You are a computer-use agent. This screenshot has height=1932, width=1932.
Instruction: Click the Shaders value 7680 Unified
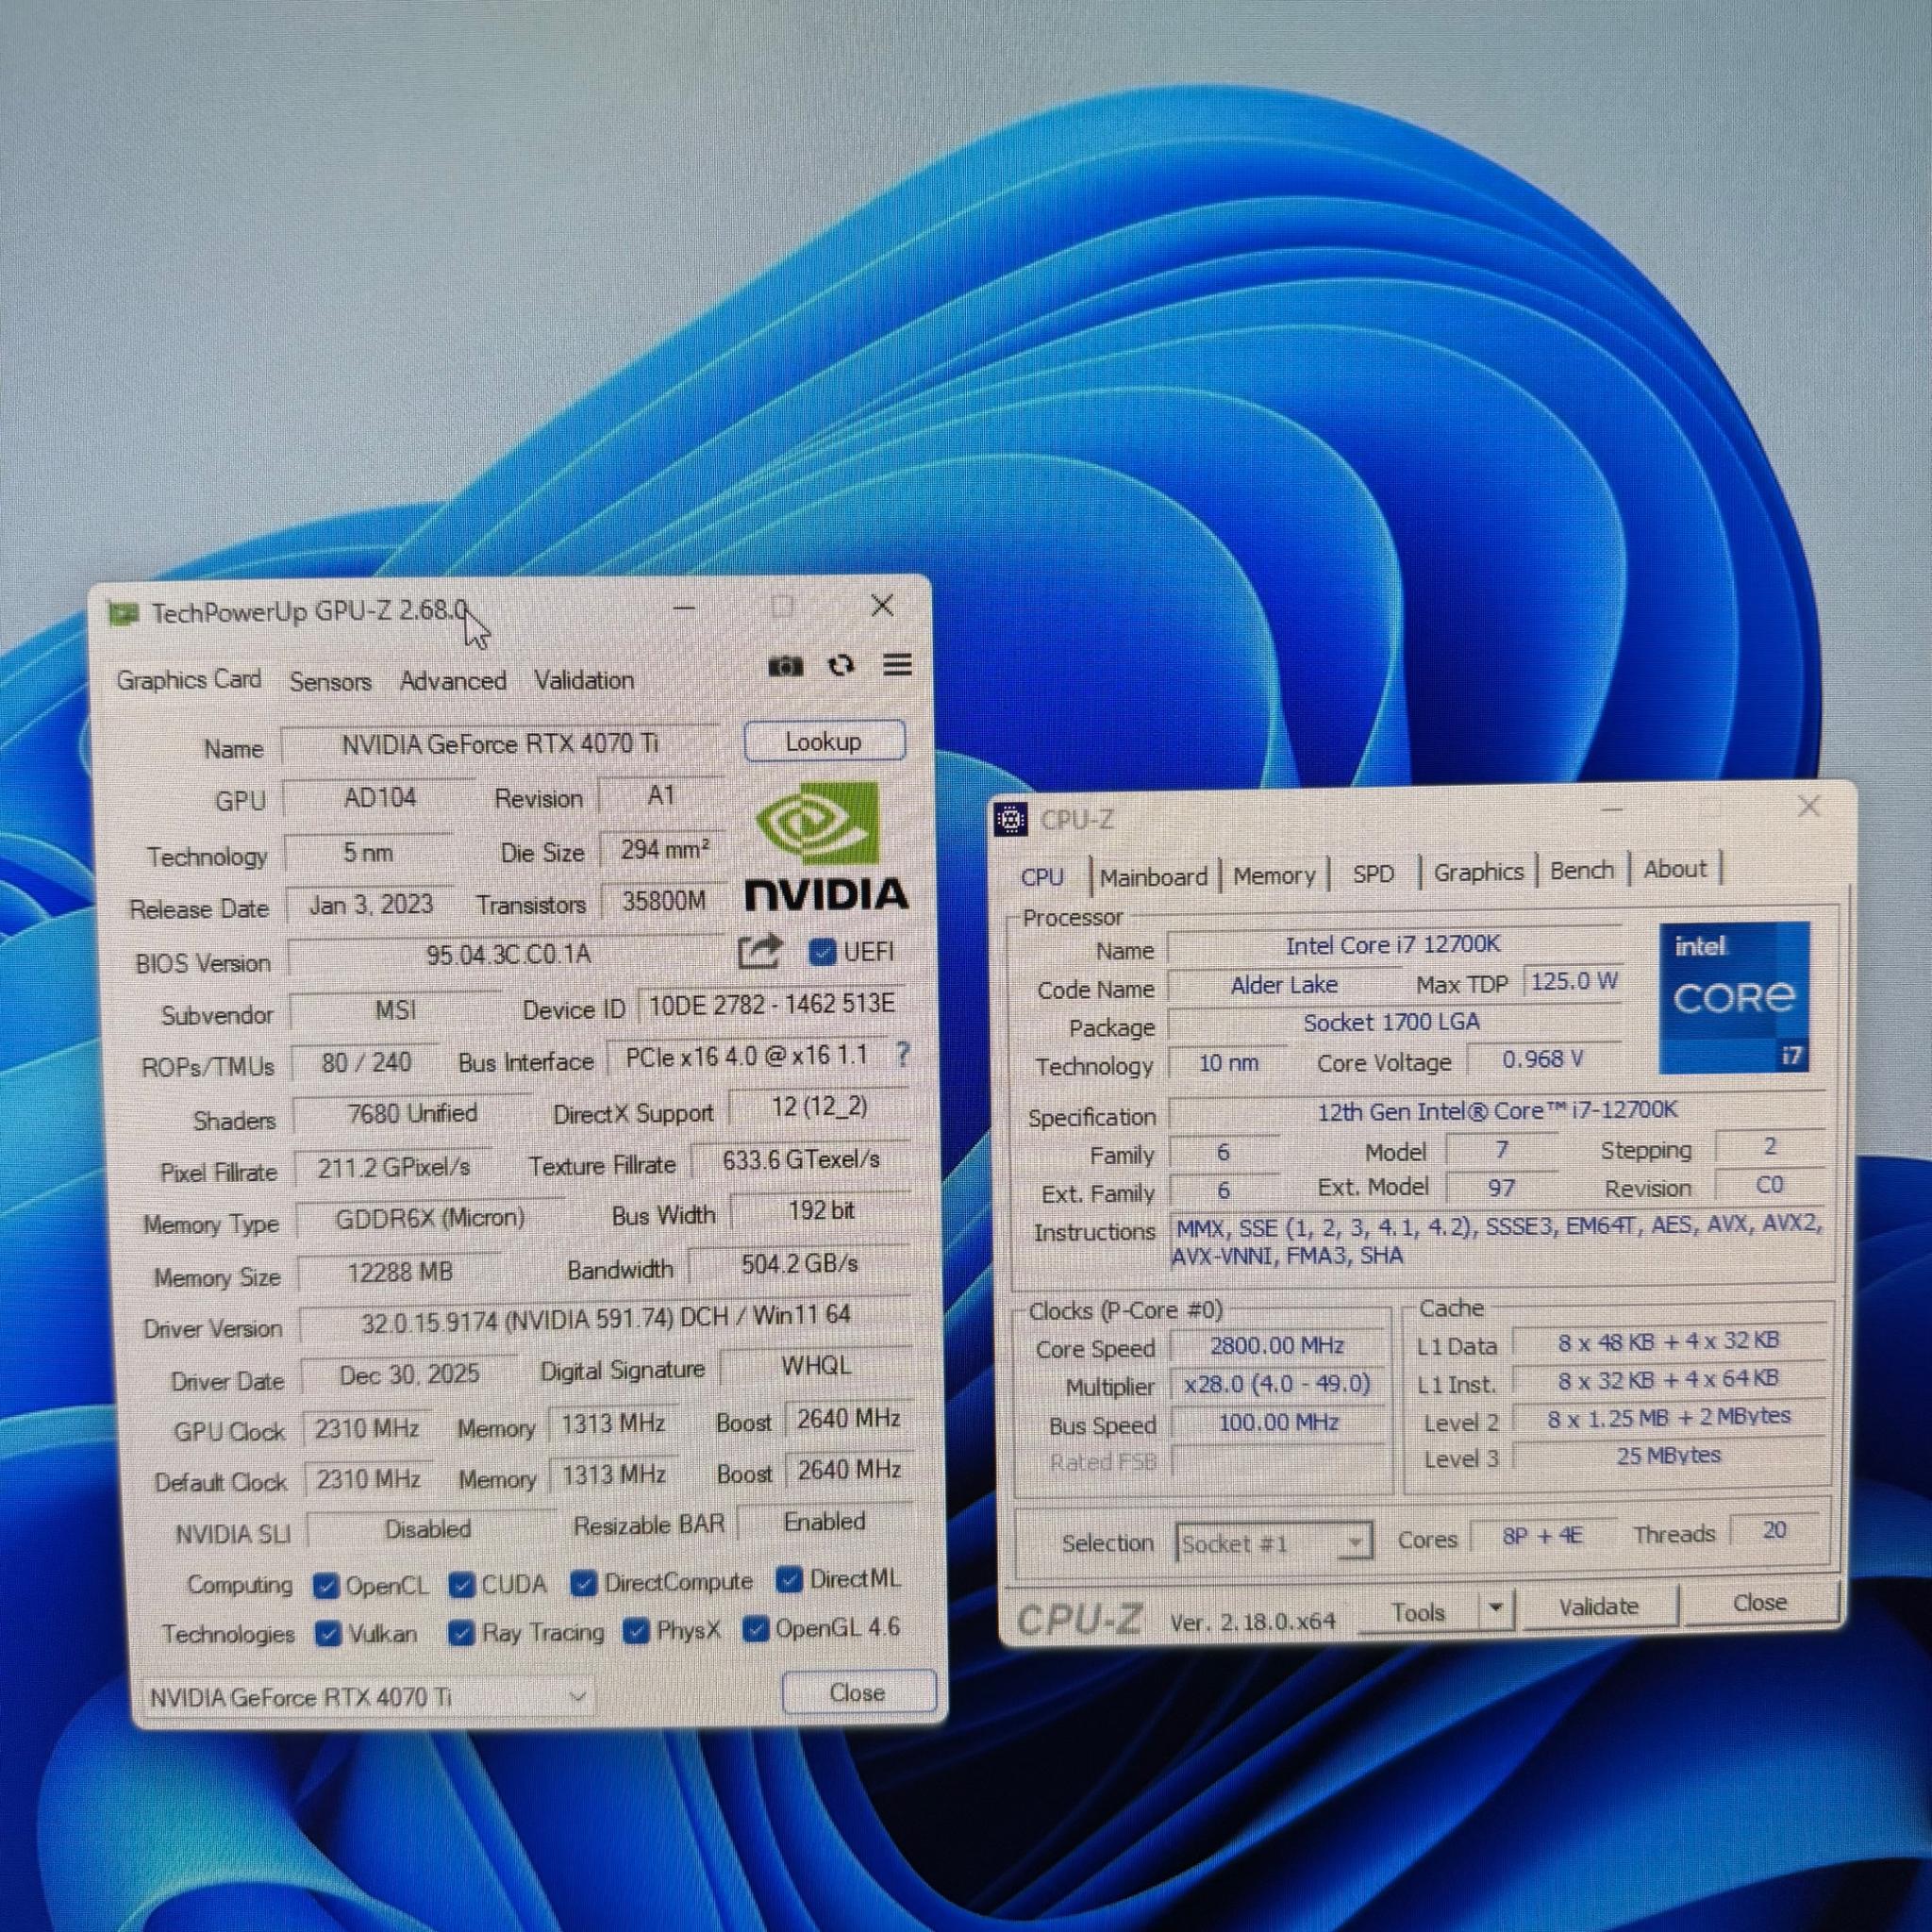(x=412, y=1113)
